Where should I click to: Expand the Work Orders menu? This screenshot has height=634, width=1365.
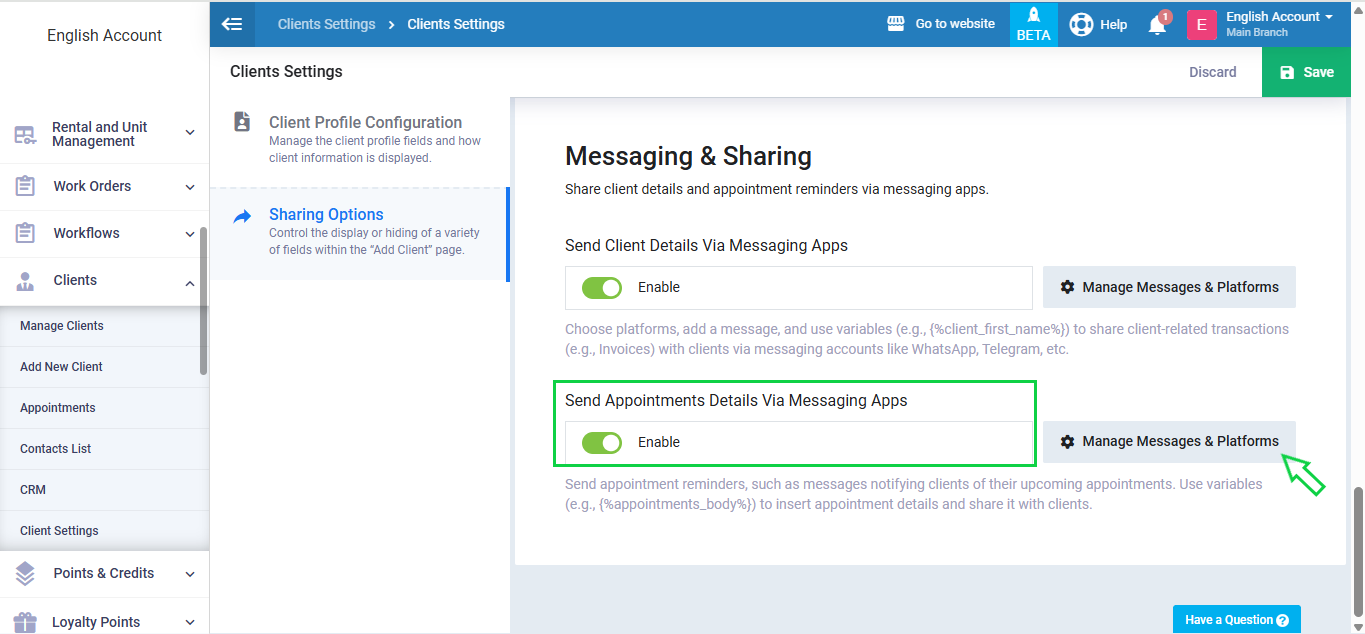(x=190, y=186)
